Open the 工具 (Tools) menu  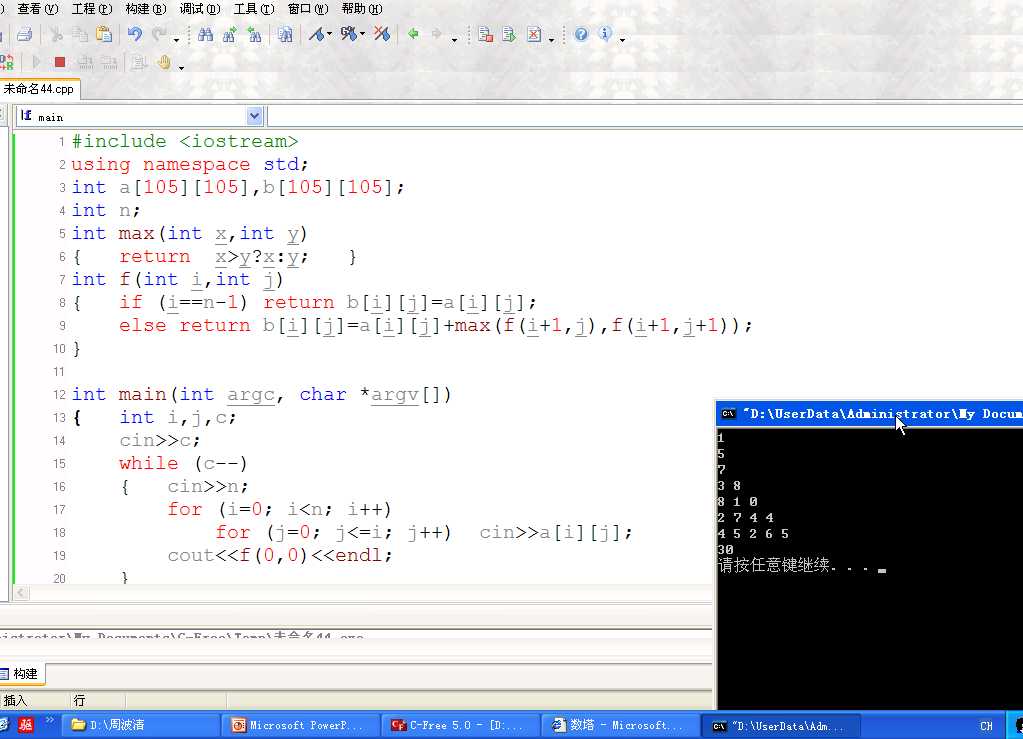[x=254, y=9]
